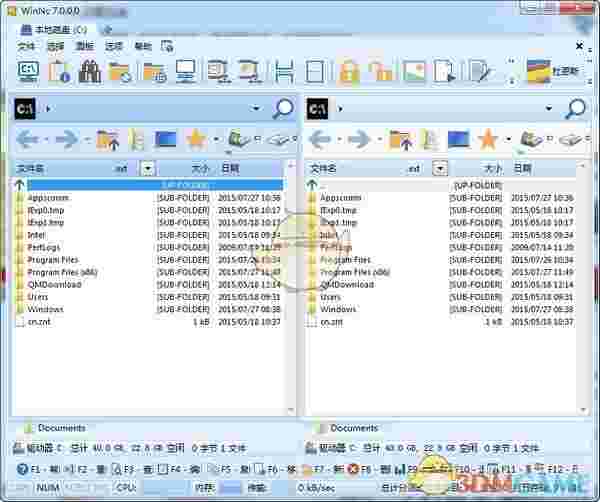Image resolution: width=600 pixels, height=502 pixels.
Task: Click the F6 function key button
Action: tap(275, 469)
